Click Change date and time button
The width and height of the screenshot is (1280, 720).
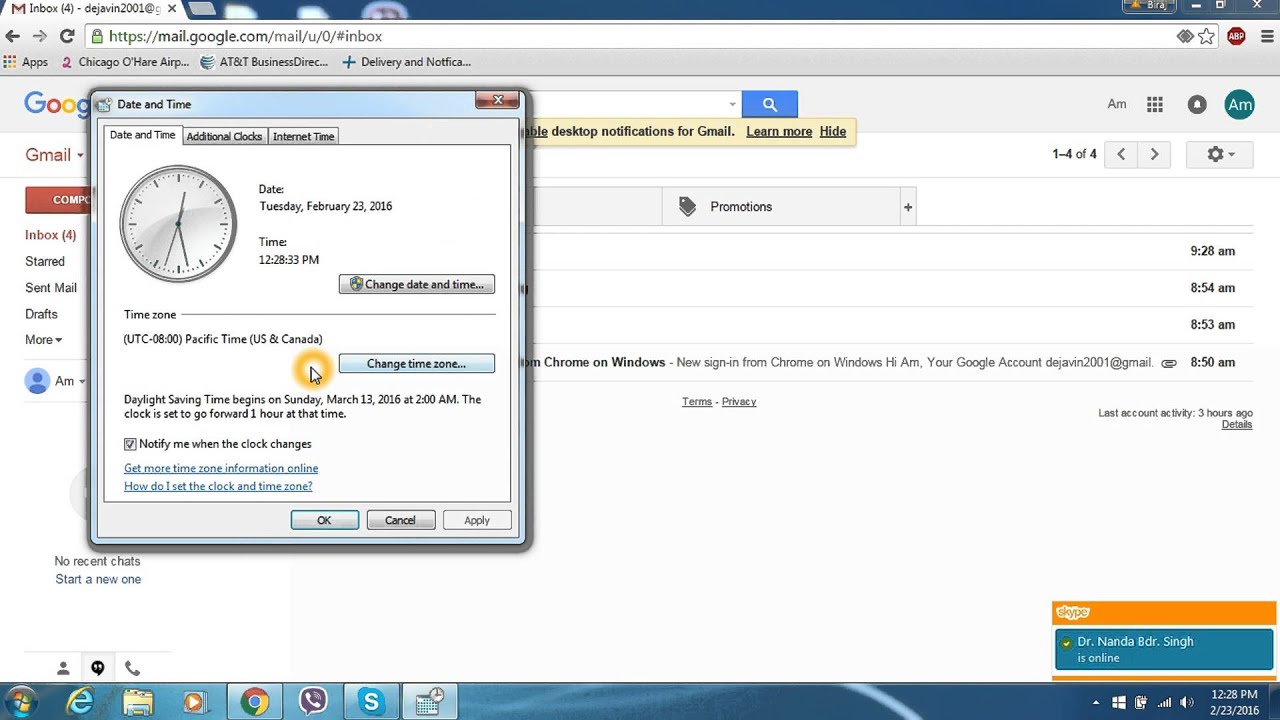[417, 285]
